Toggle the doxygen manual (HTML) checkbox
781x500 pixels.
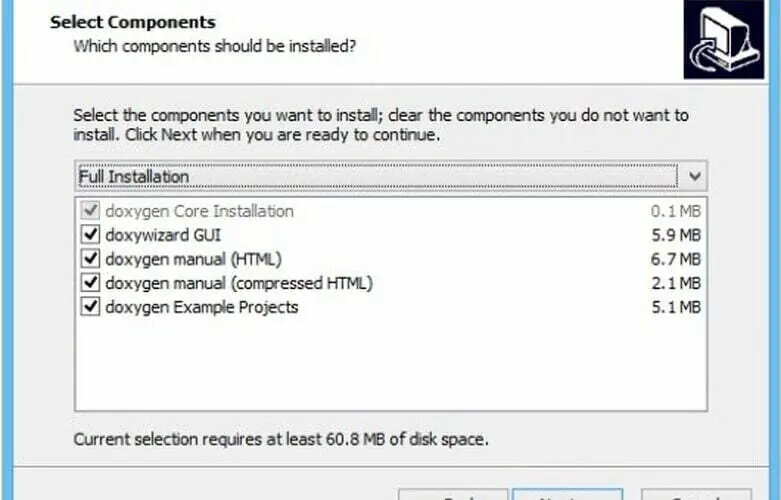tap(90, 258)
